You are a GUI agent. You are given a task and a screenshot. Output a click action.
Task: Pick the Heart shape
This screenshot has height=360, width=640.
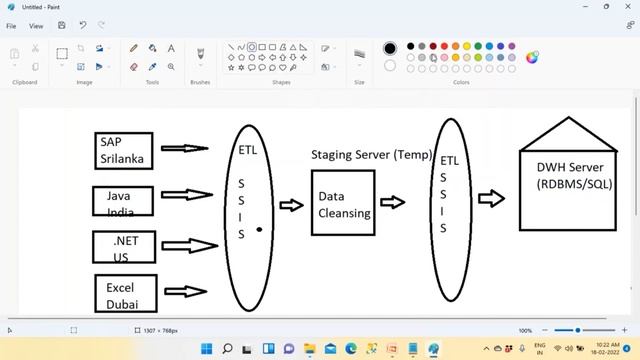[282, 68]
